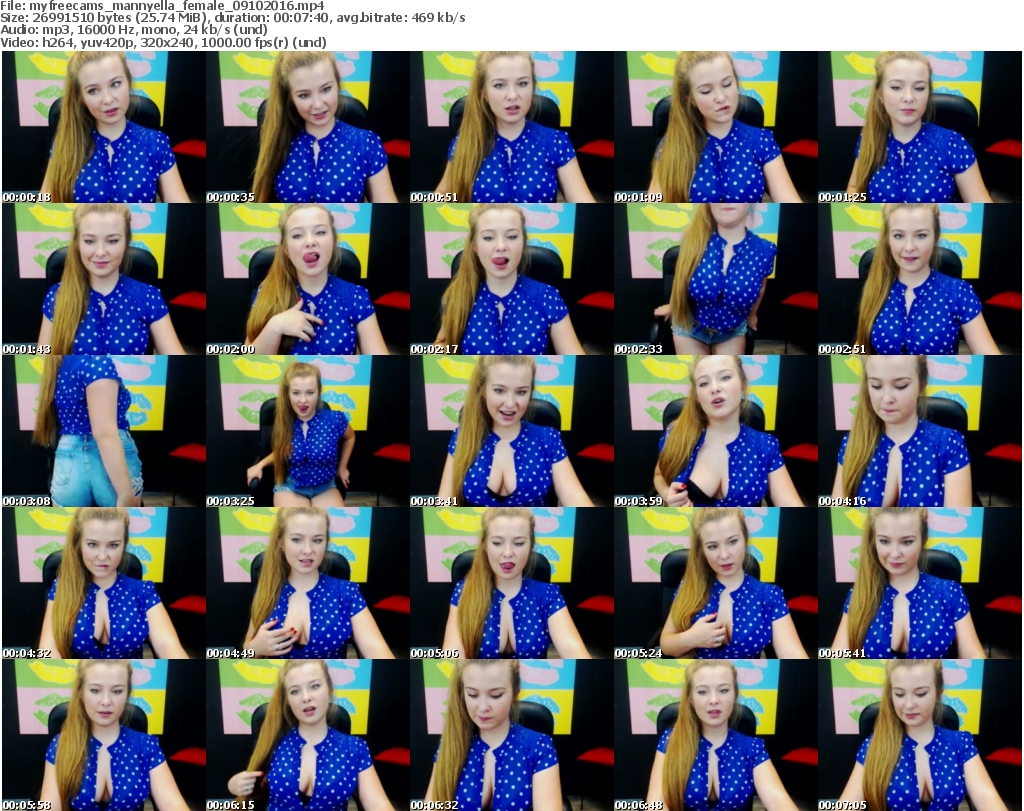This screenshot has width=1024, height=811.
Task: Select the thumbnail stamped 00:00:18
Action: click(x=104, y=127)
